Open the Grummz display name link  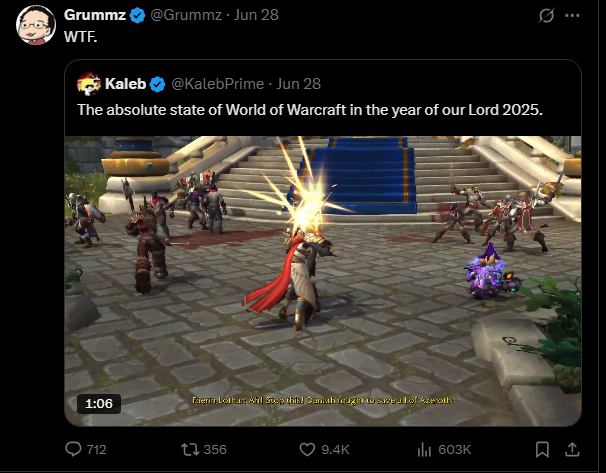coord(95,15)
